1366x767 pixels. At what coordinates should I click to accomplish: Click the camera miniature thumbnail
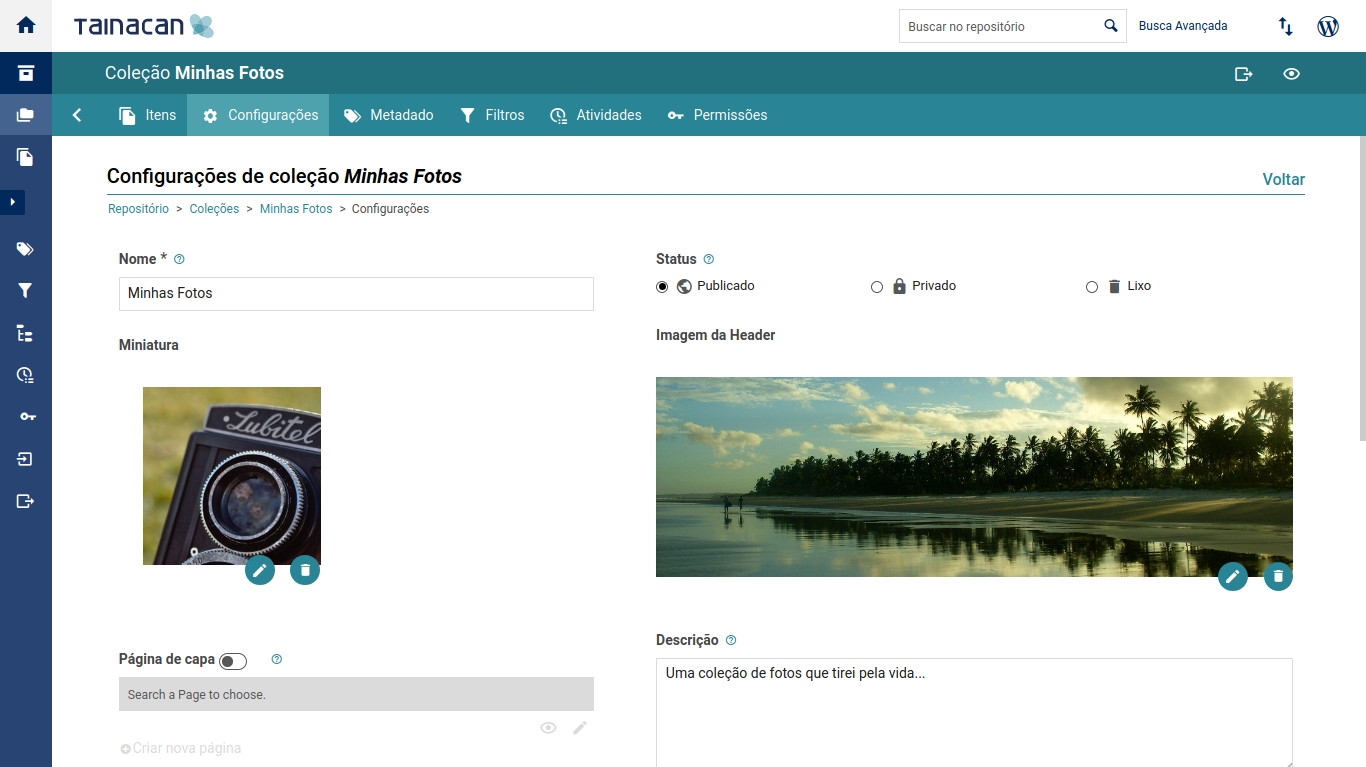point(232,476)
